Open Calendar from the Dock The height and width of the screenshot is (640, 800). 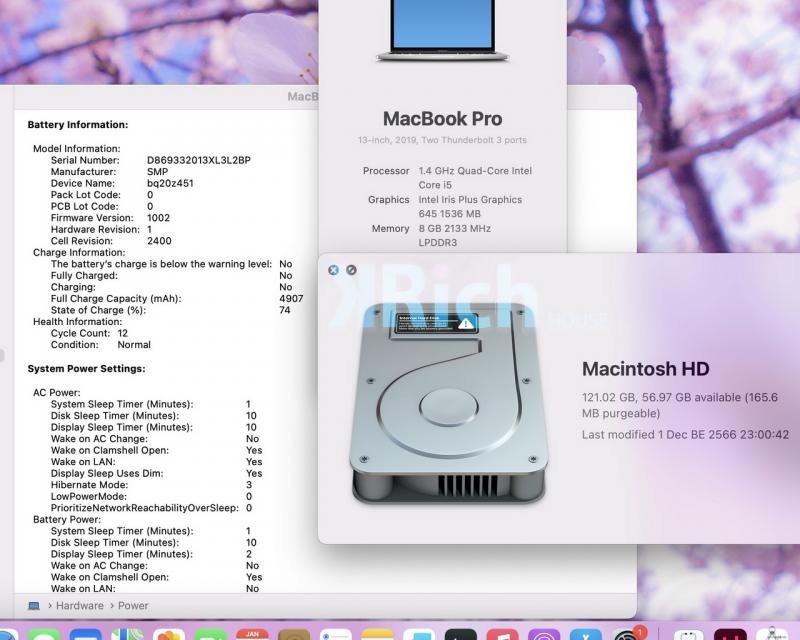tap(253, 634)
